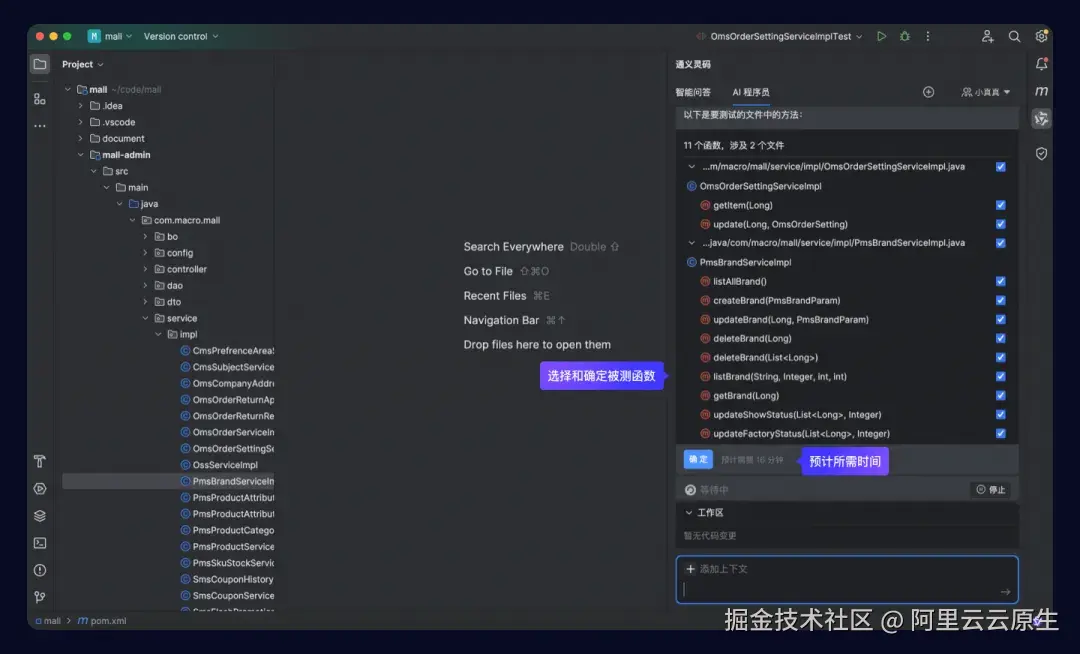Uncheck the getItem(Long) function checkbox

click(x=1000, y=204)
